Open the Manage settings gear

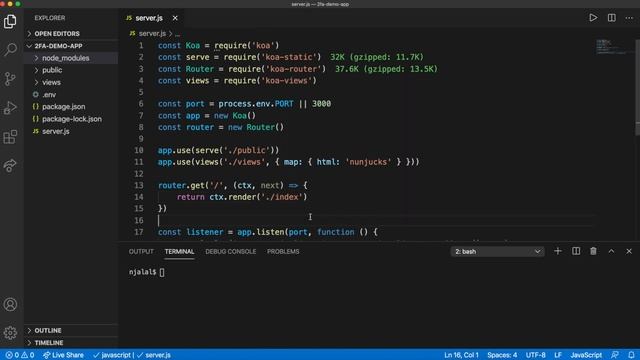pos(10,333)
